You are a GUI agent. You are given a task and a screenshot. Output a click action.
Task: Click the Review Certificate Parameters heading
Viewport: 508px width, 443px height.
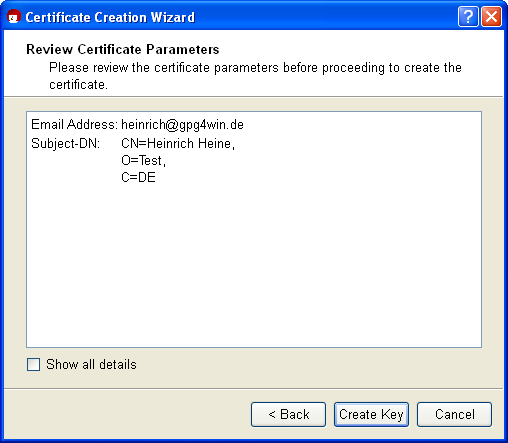pos(123,49)
